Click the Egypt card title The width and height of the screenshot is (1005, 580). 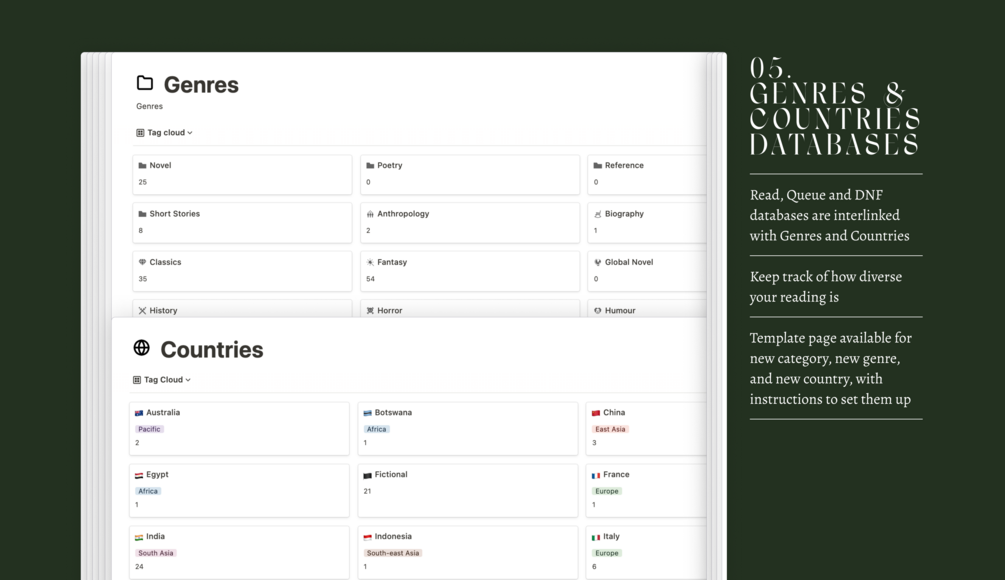click(157, 475)
